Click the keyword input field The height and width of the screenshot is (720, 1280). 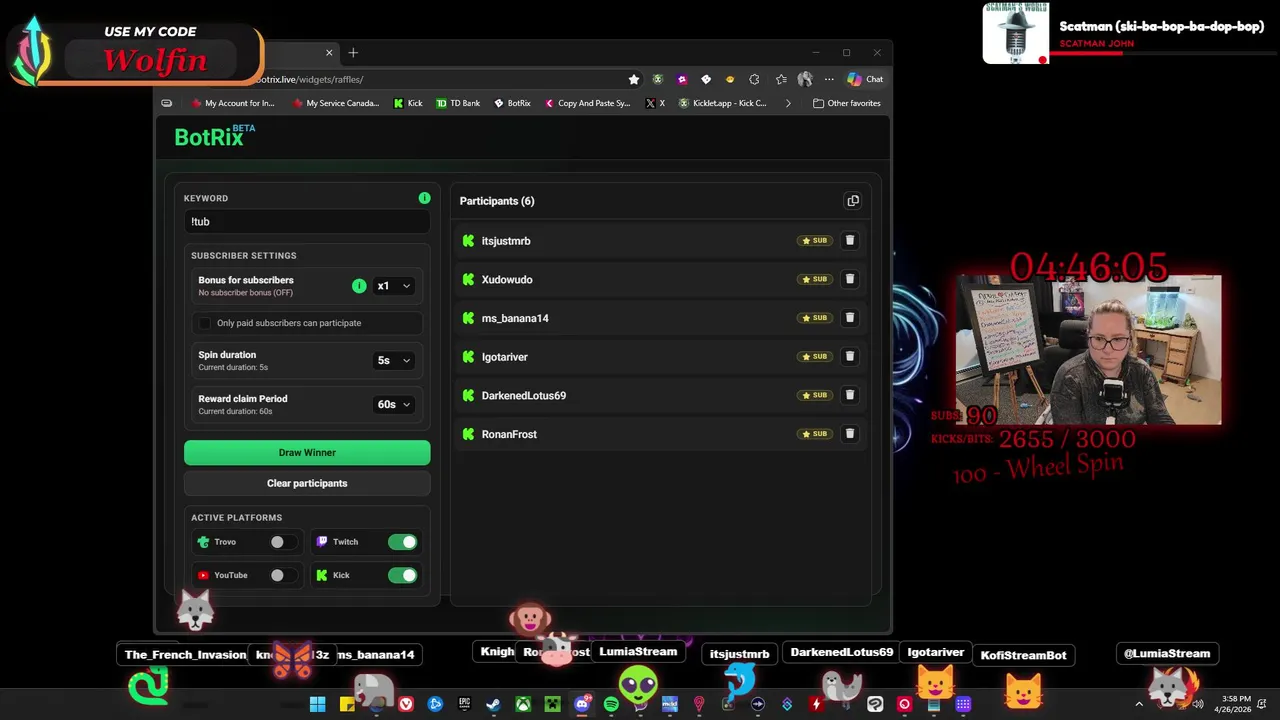point(307,222)
